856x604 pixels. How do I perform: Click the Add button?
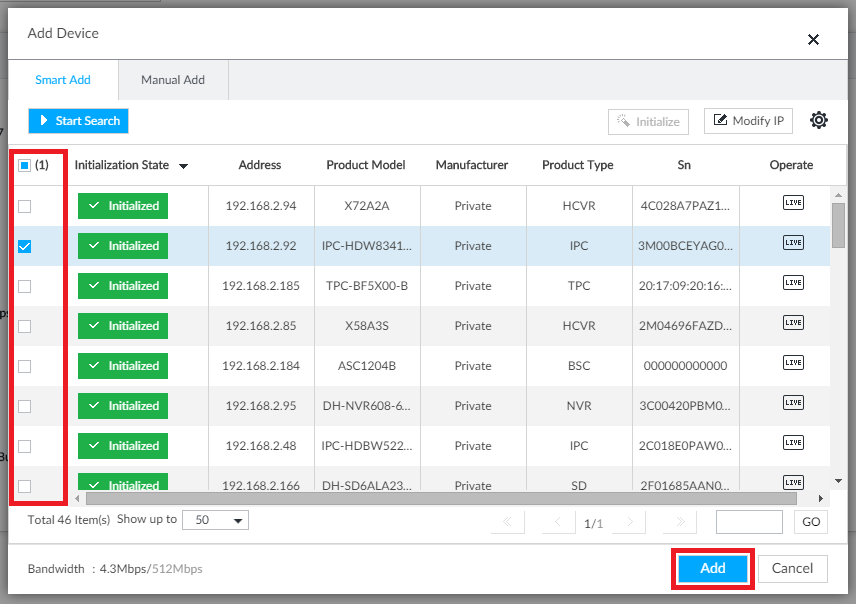tap(712, 568)
